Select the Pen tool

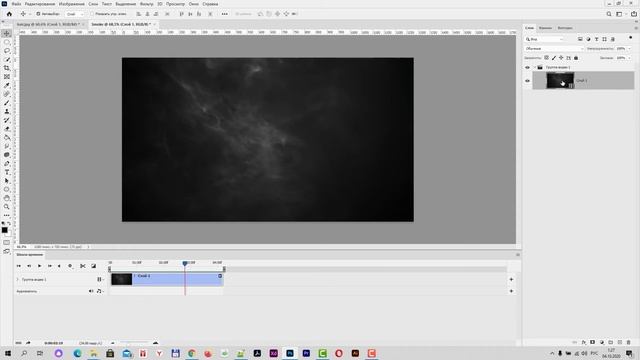point(7,164)
